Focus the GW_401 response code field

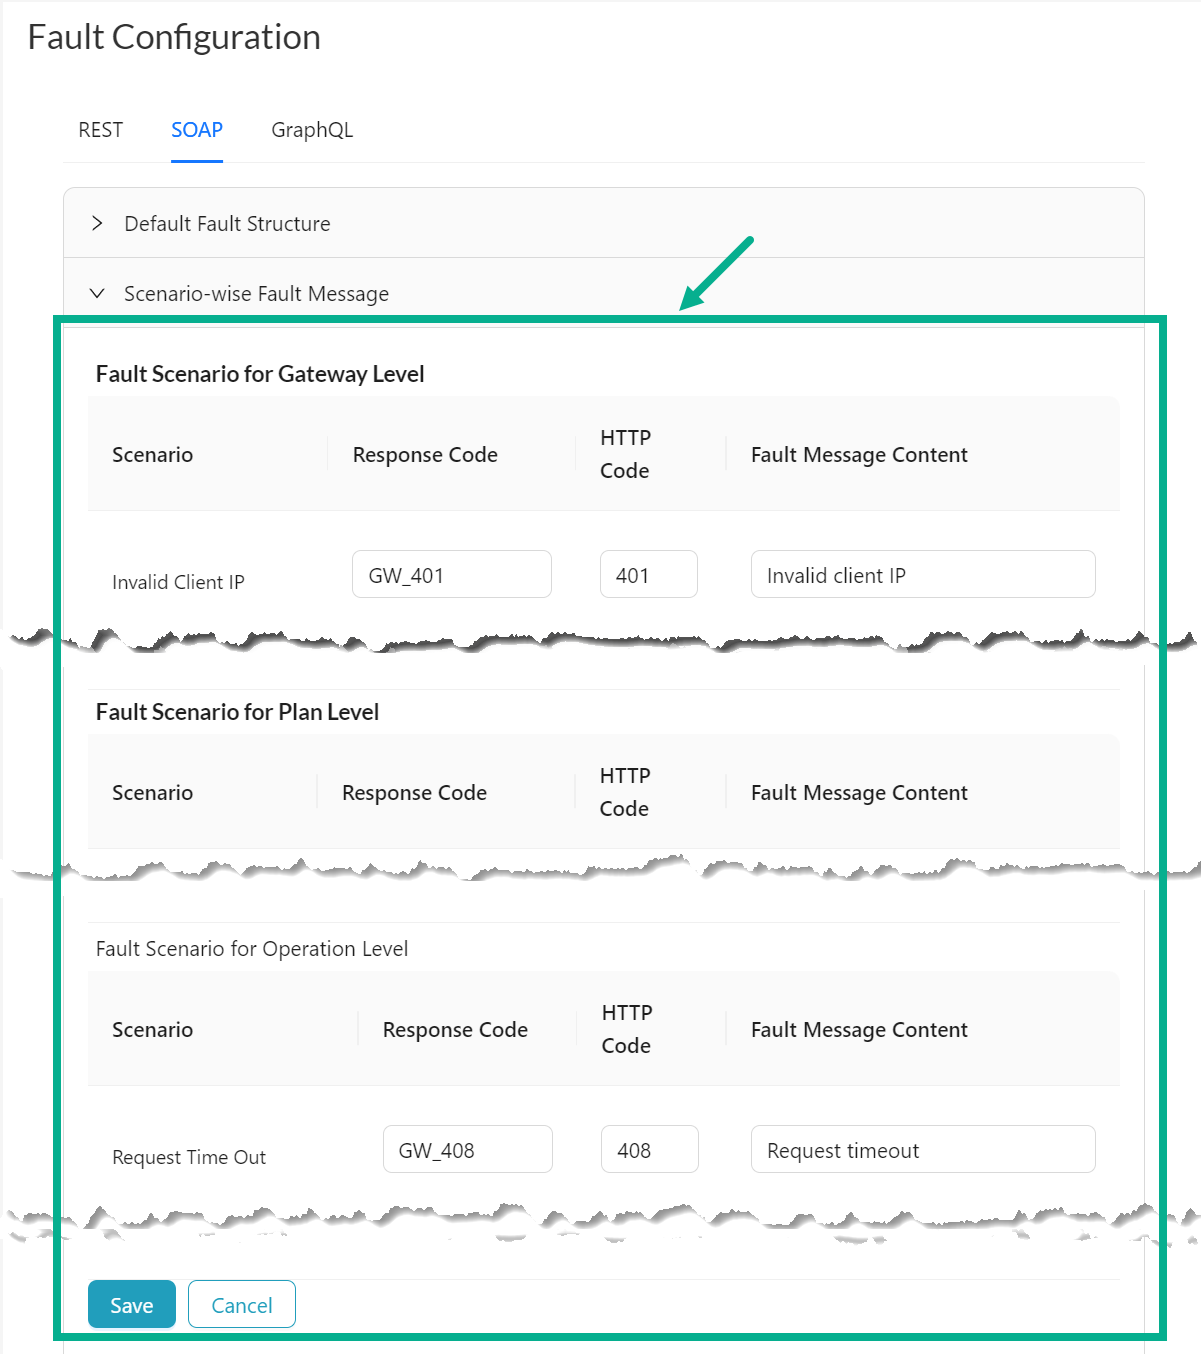pos(451,575)
